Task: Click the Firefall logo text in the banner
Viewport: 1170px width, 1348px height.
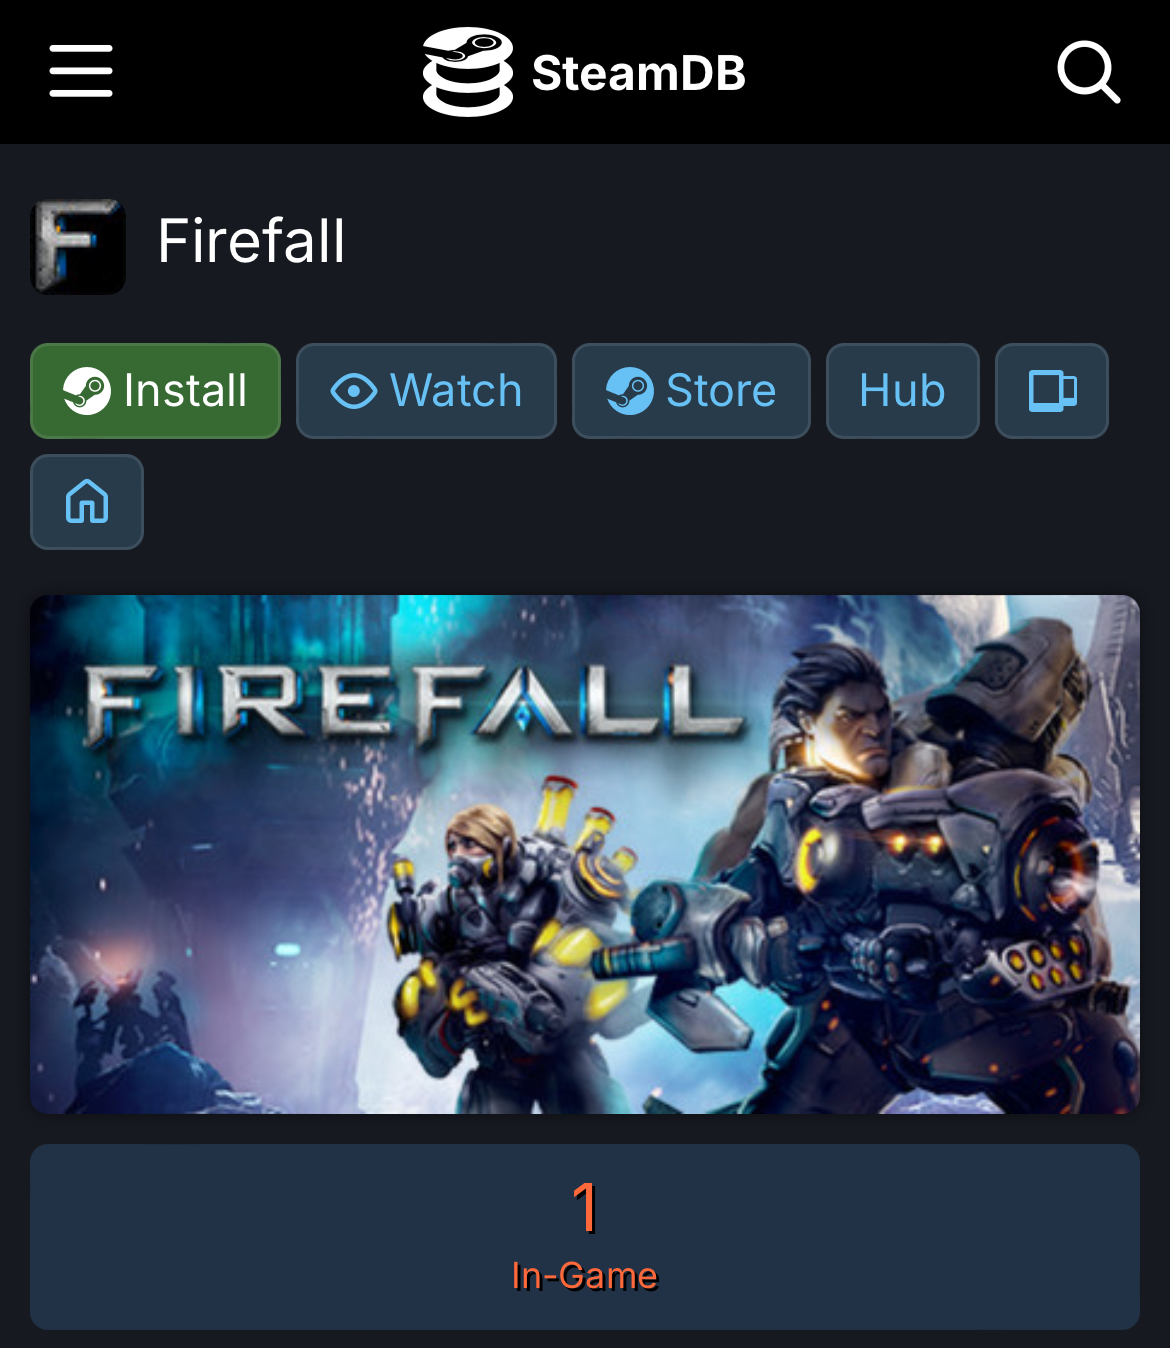Action: [412, 705]
